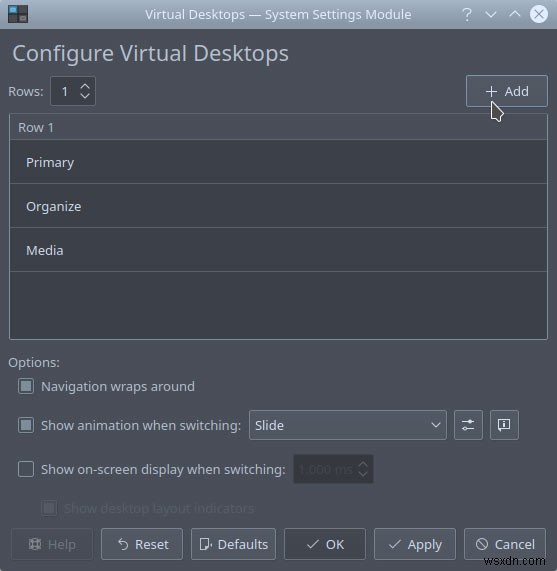
Task: Click the title bar help question mark
Action: click(467, 15)
